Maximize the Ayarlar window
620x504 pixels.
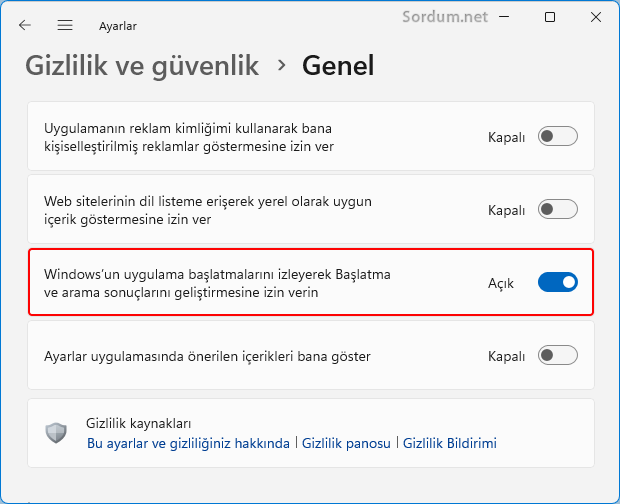point(550,17)
